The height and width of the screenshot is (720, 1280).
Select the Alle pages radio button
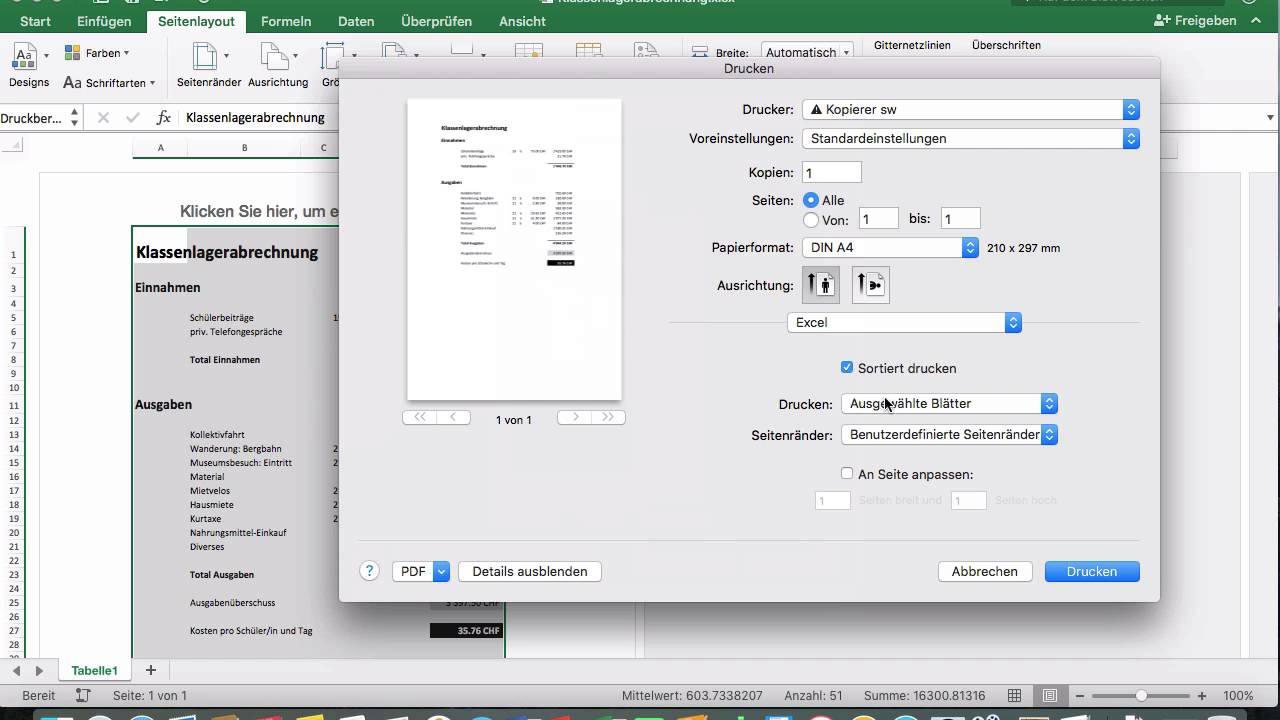811,200
